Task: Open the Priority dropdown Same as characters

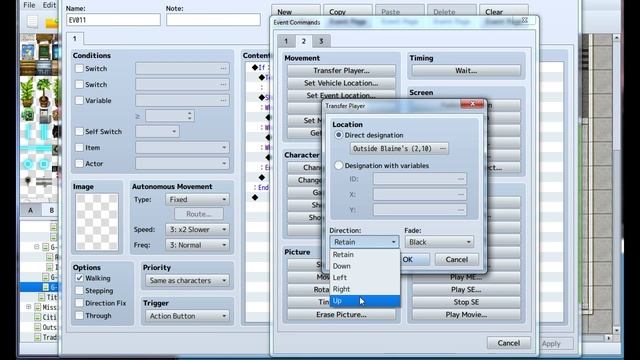Action: (x=187, y=280)
